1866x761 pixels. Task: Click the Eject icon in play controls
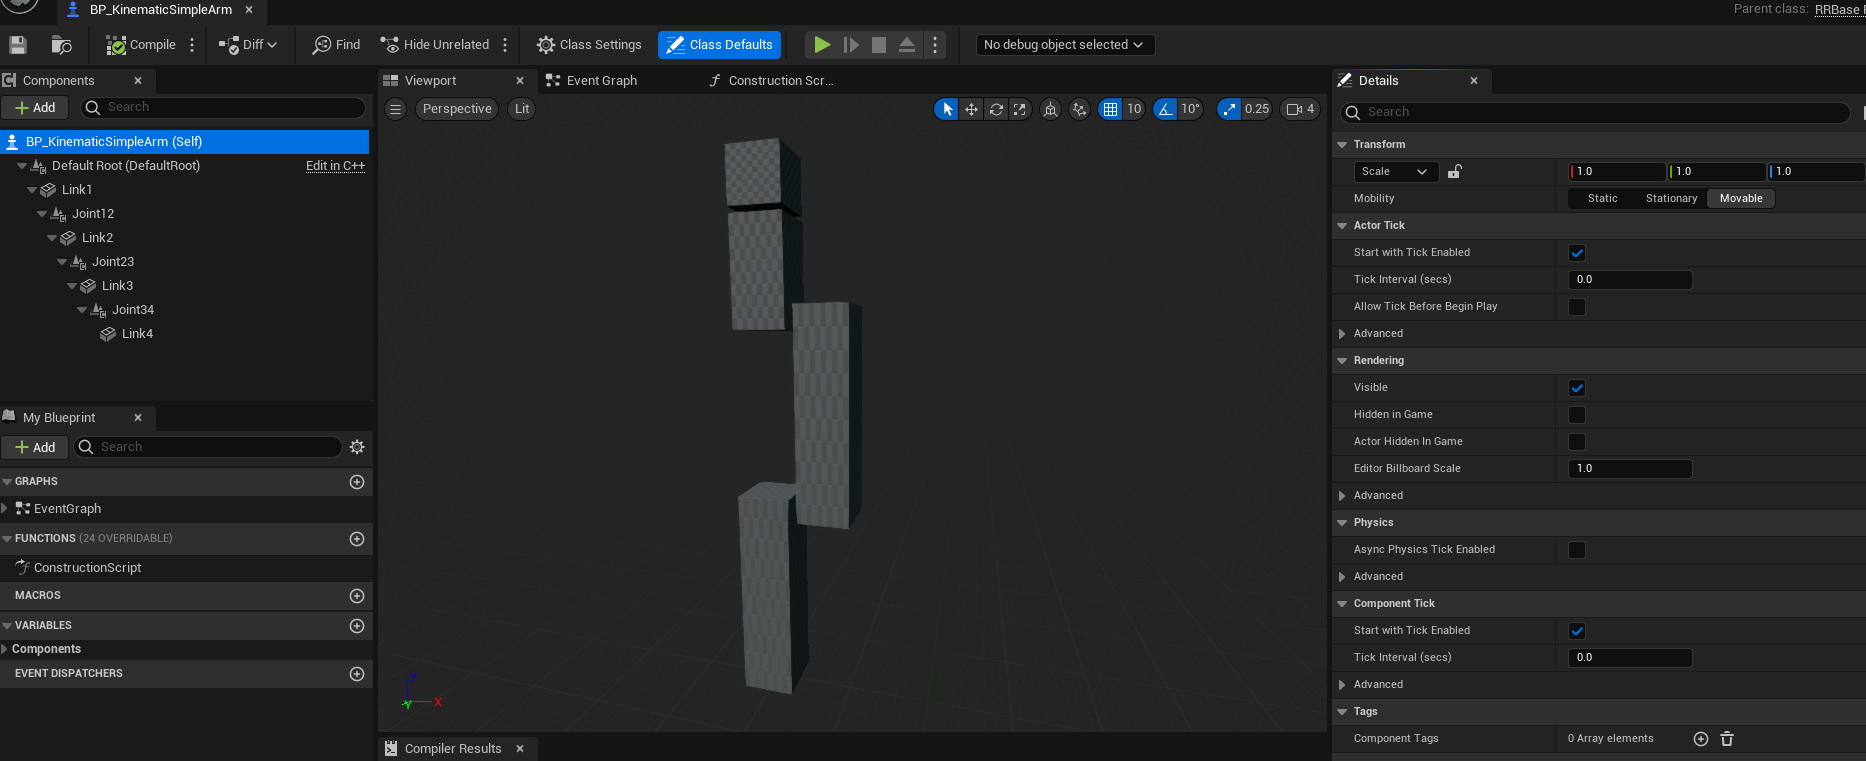pos(907,45)
